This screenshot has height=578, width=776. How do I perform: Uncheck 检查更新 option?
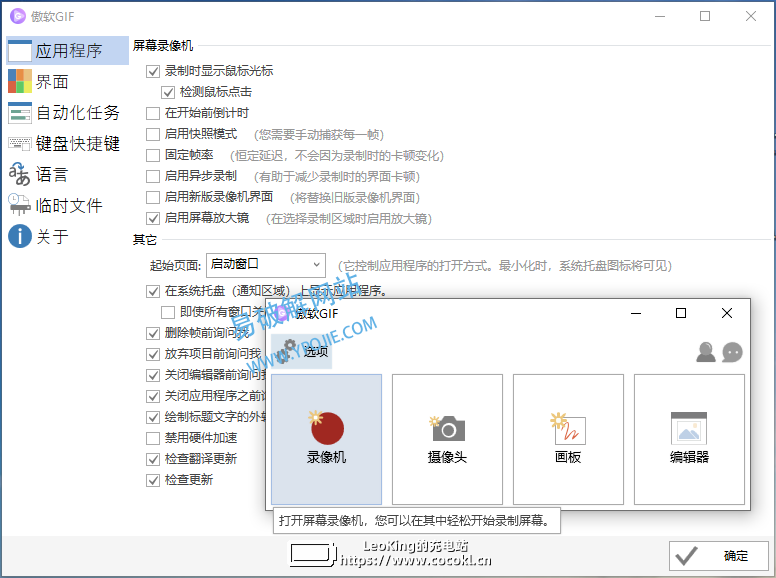pyautogui.click(x=153, y=480)
